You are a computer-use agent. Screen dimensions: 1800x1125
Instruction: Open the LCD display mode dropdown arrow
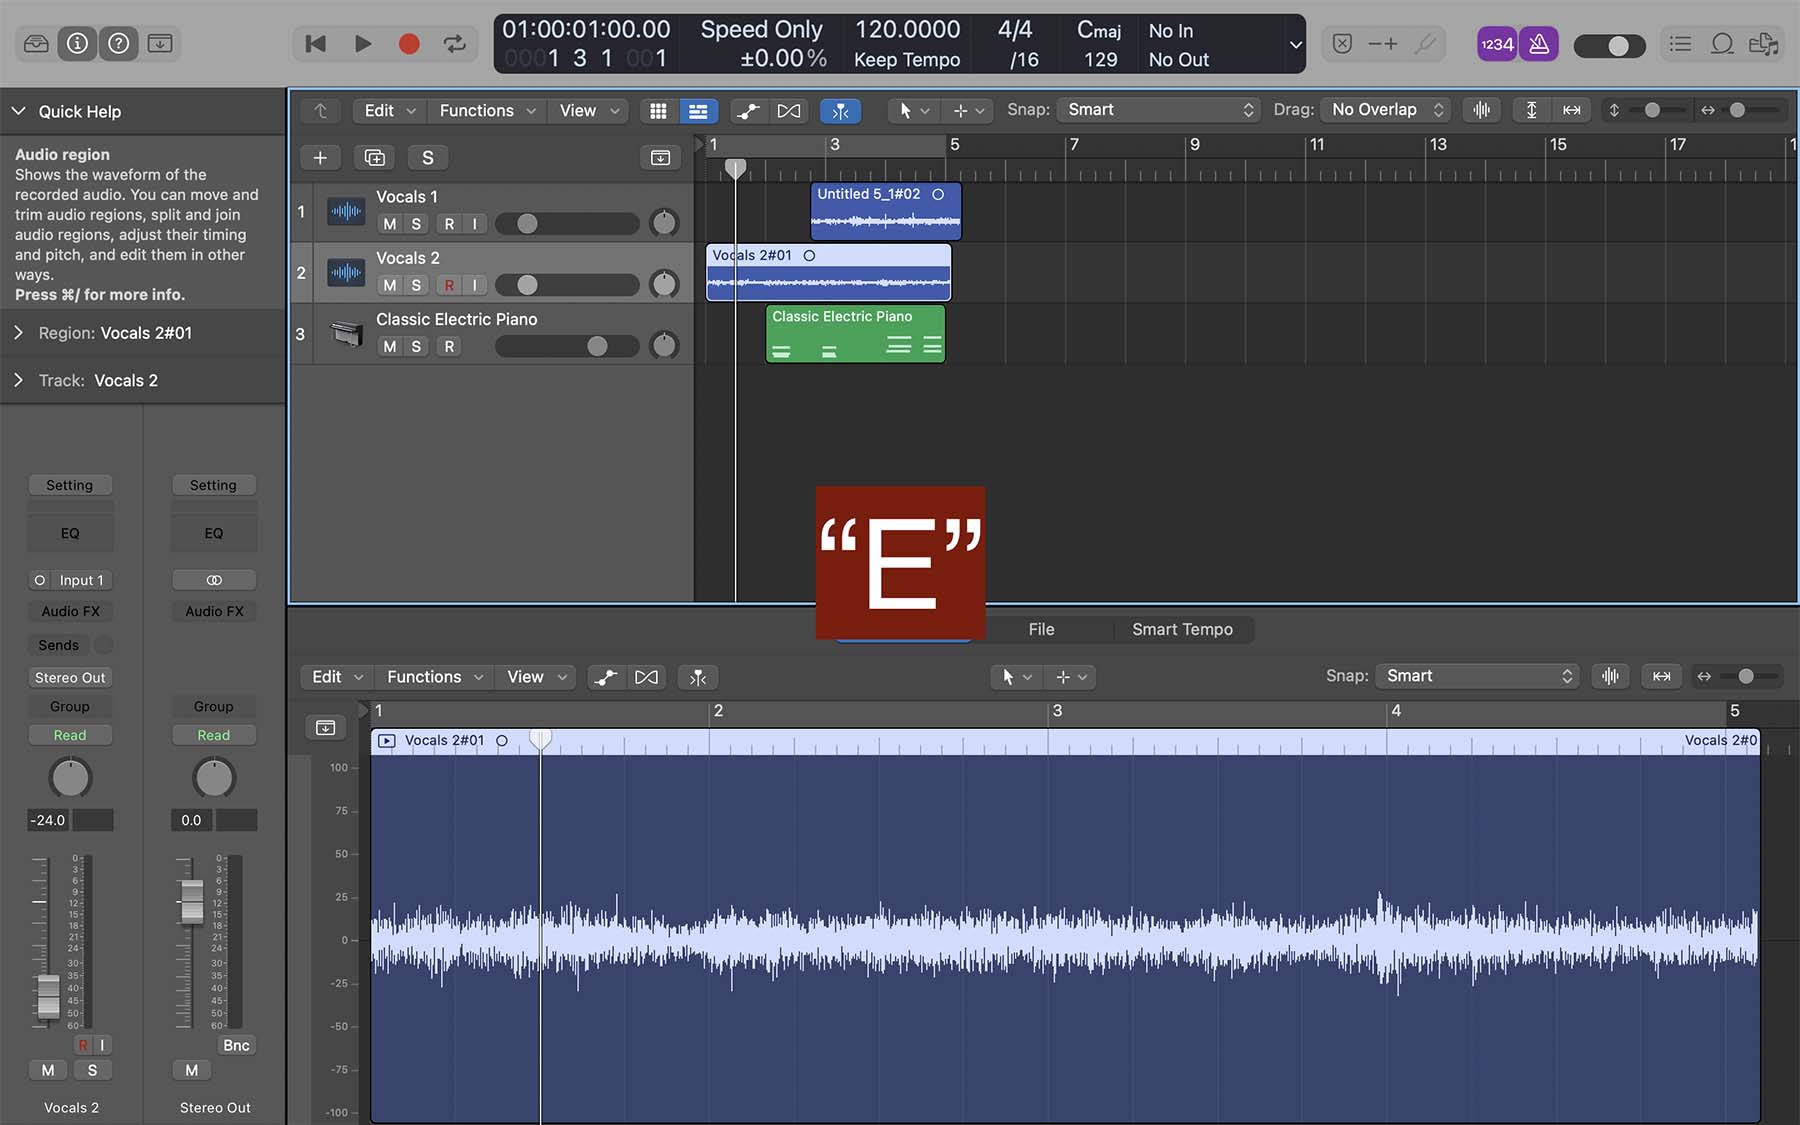tap(1295, 45)
